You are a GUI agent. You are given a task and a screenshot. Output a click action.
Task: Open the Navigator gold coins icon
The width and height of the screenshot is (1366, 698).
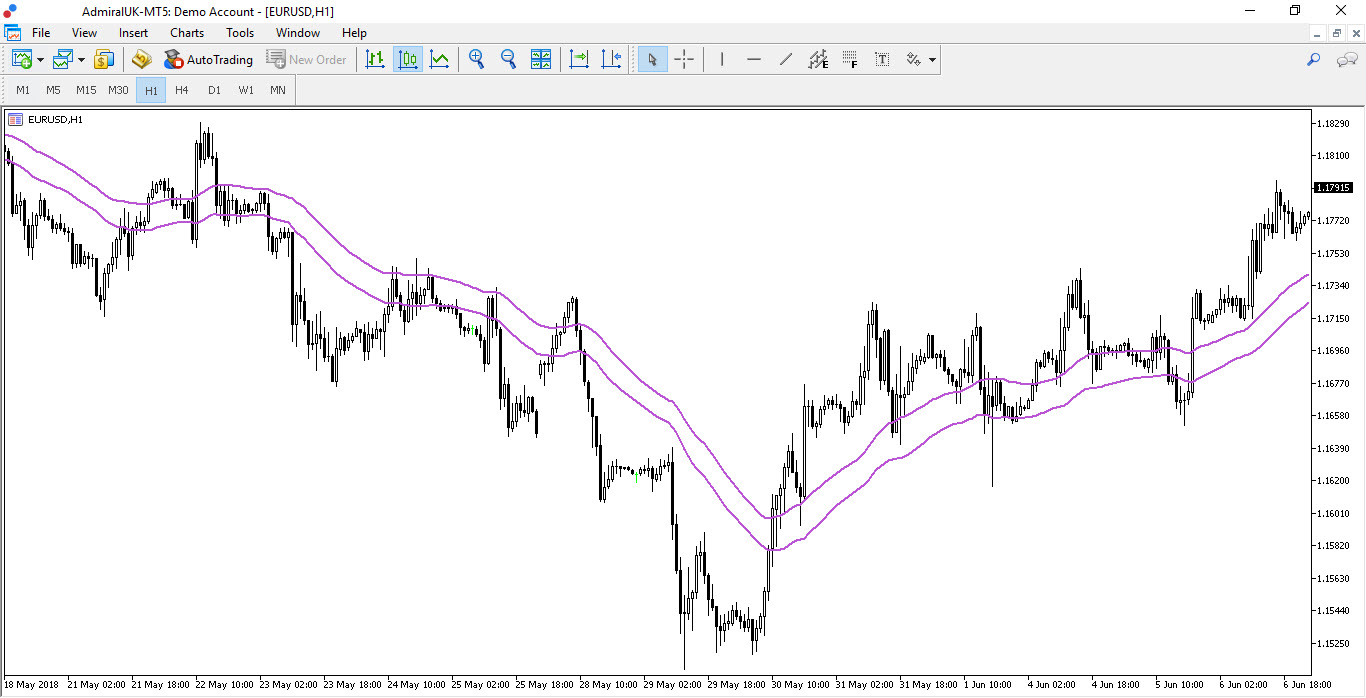(x=141, y=59)
